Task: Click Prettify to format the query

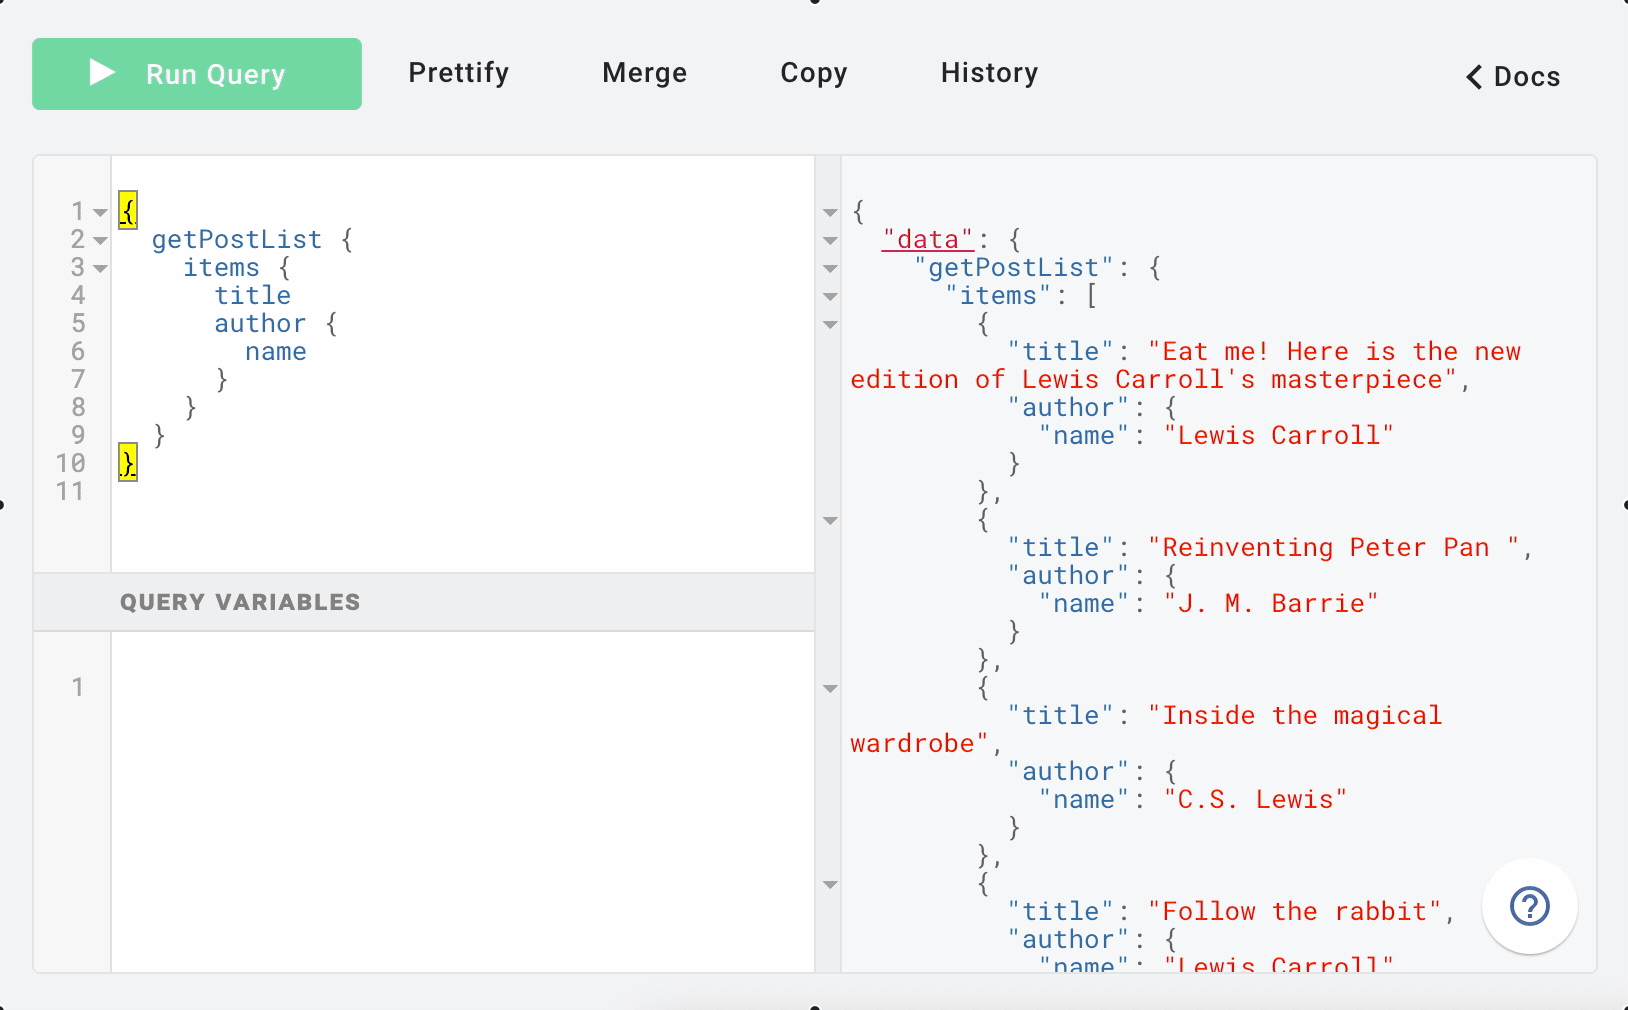Action: tap(458, 73)
